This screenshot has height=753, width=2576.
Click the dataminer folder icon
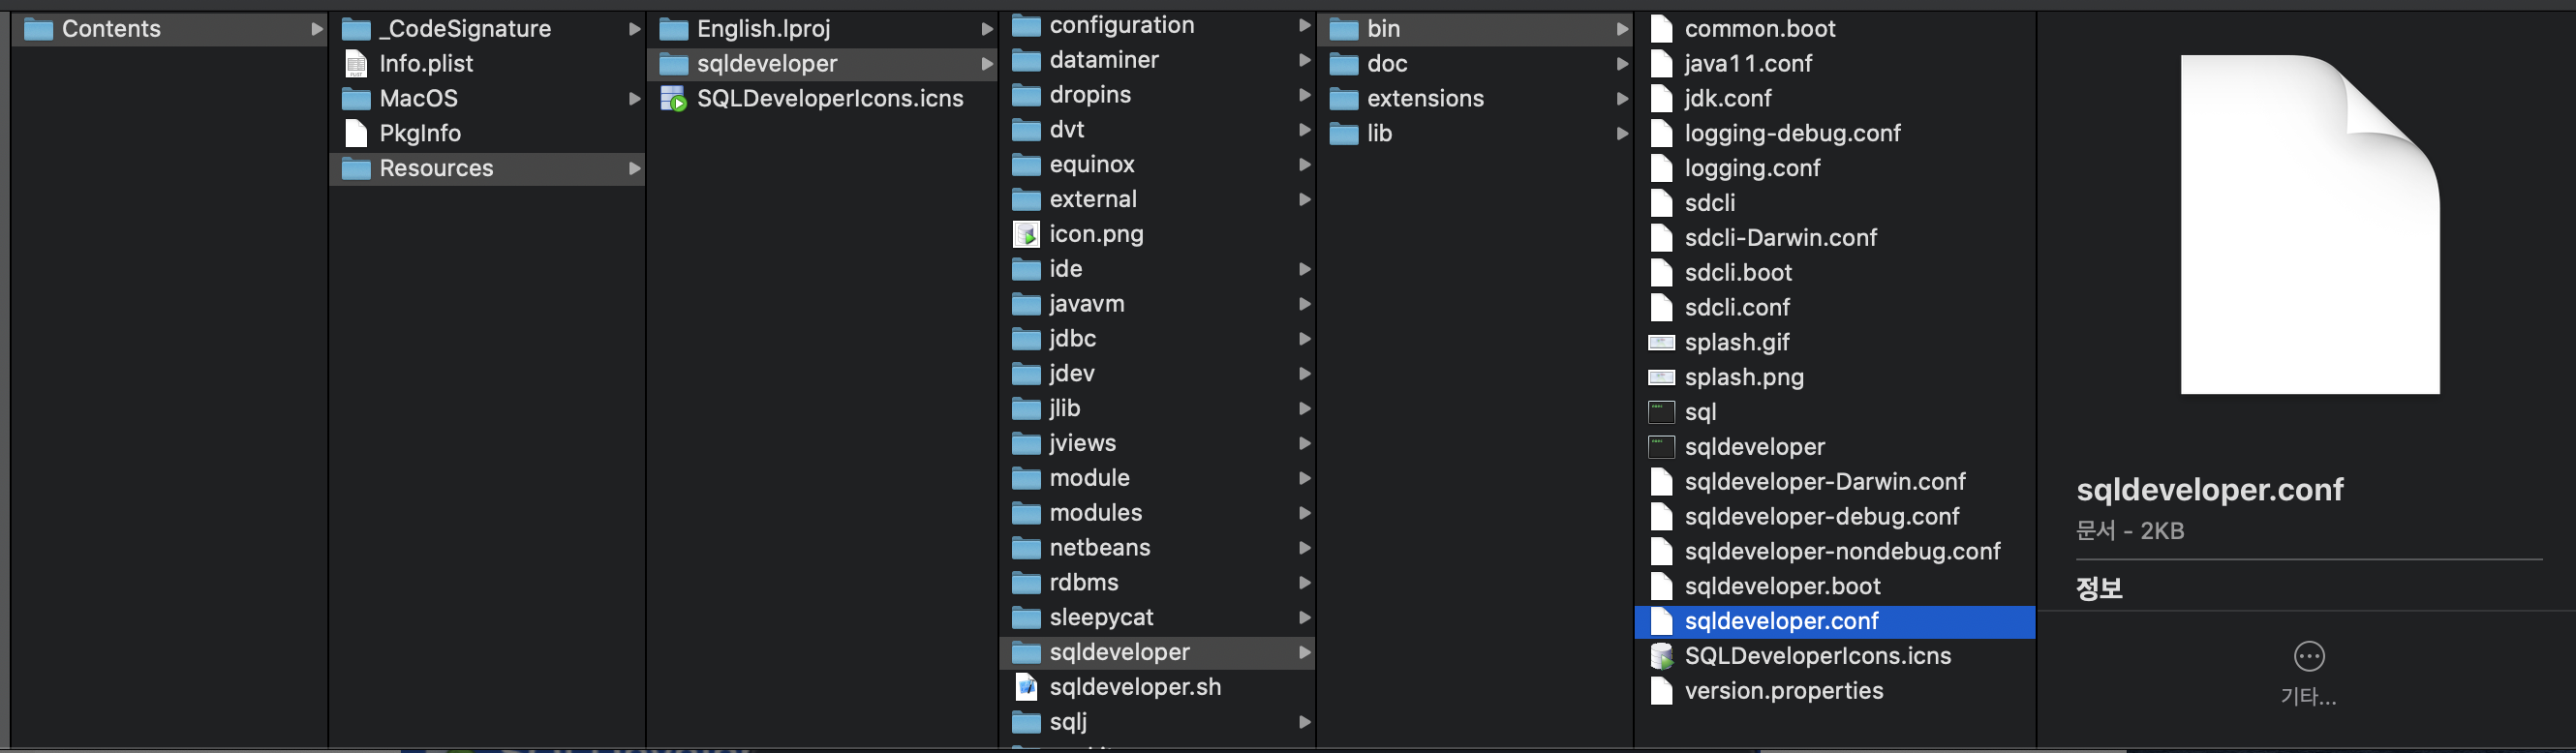click(1026, 60)
